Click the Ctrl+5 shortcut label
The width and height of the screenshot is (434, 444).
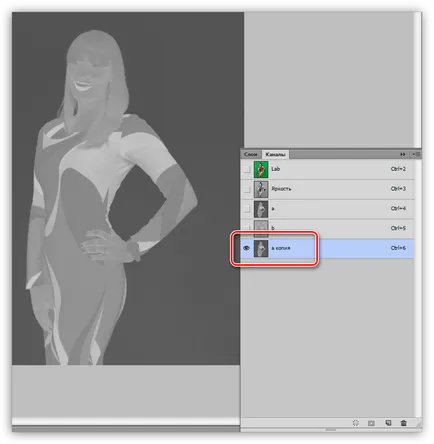398,228
